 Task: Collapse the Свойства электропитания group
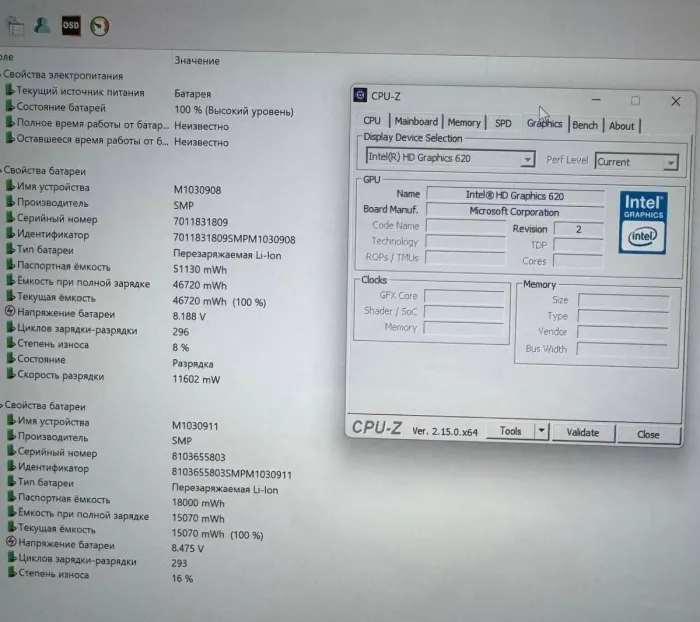click(x=2, y=75)
